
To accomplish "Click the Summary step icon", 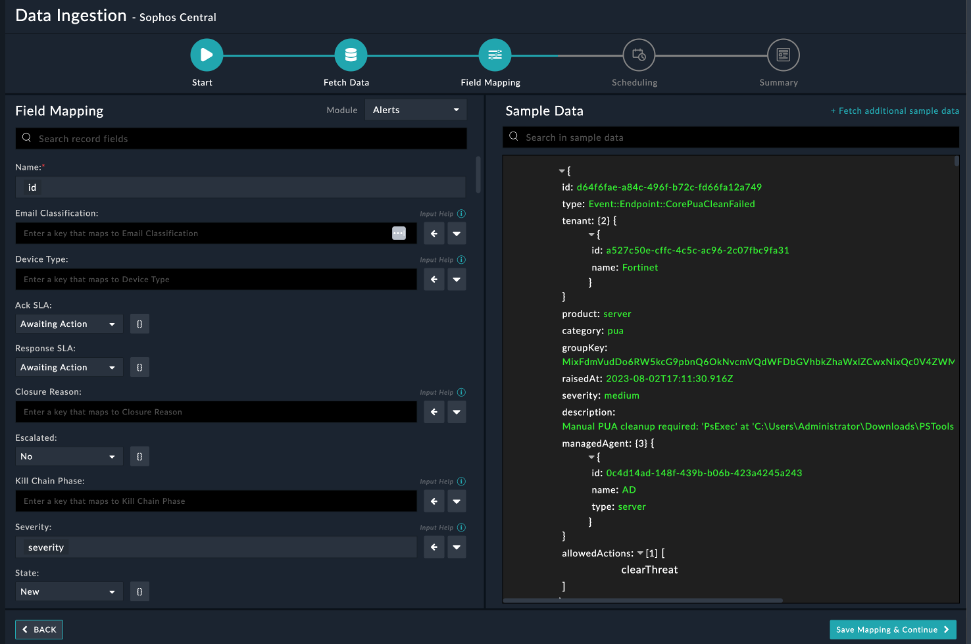I will click(x=782, y=54).
